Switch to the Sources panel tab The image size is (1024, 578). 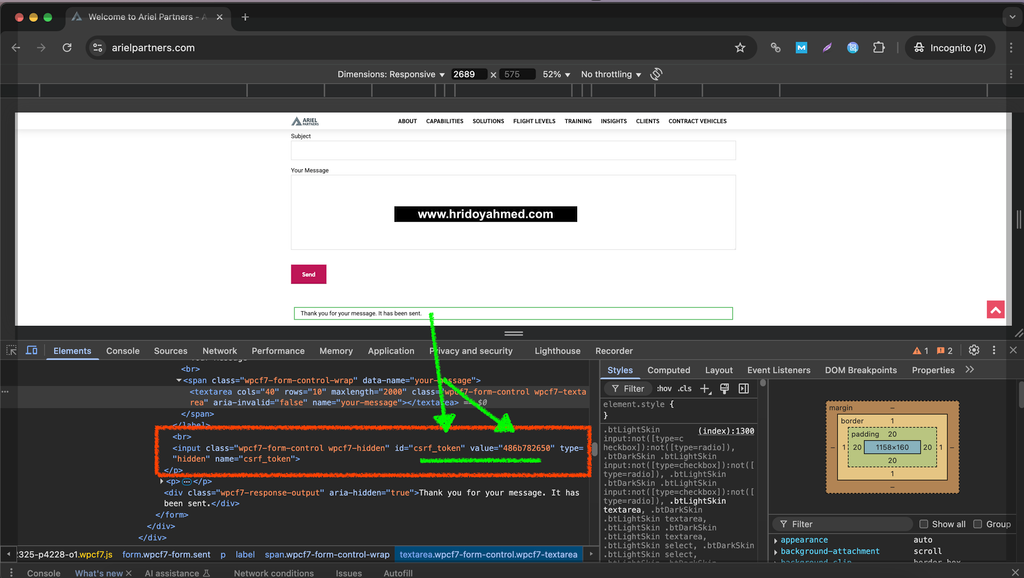(x=170, y=351)
